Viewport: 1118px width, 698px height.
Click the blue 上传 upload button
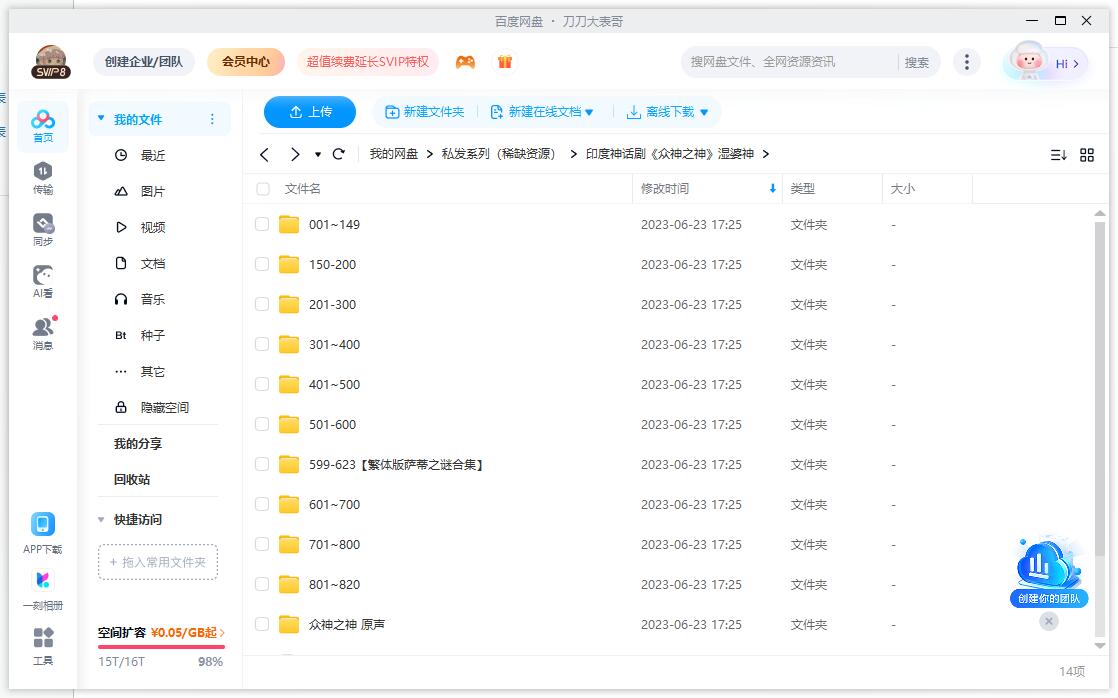310,112
